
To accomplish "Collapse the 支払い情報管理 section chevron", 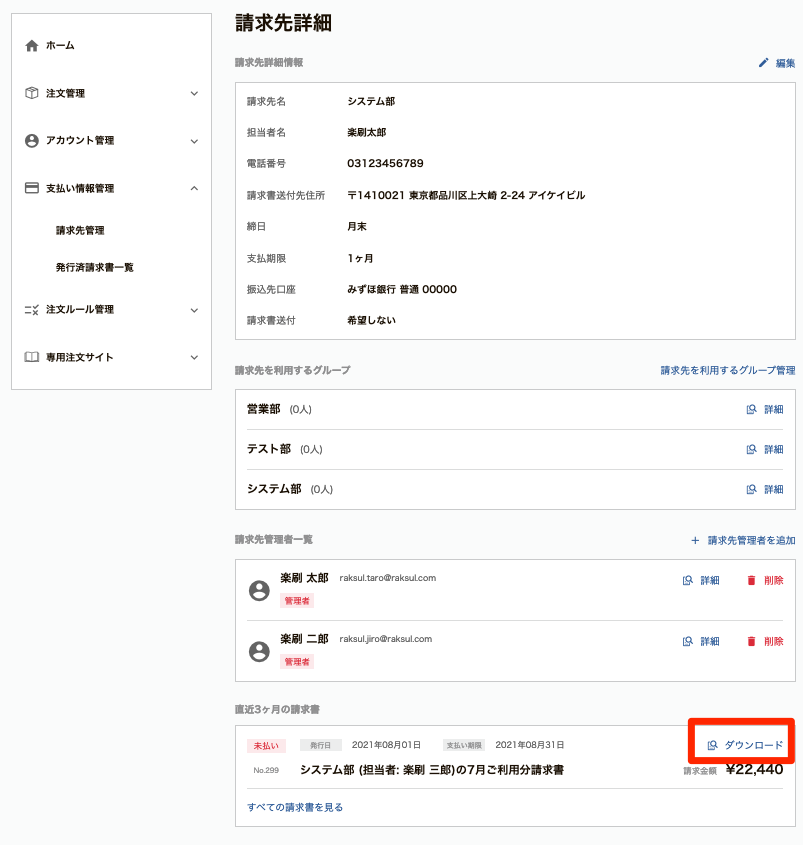I will [x=195, y=188].
